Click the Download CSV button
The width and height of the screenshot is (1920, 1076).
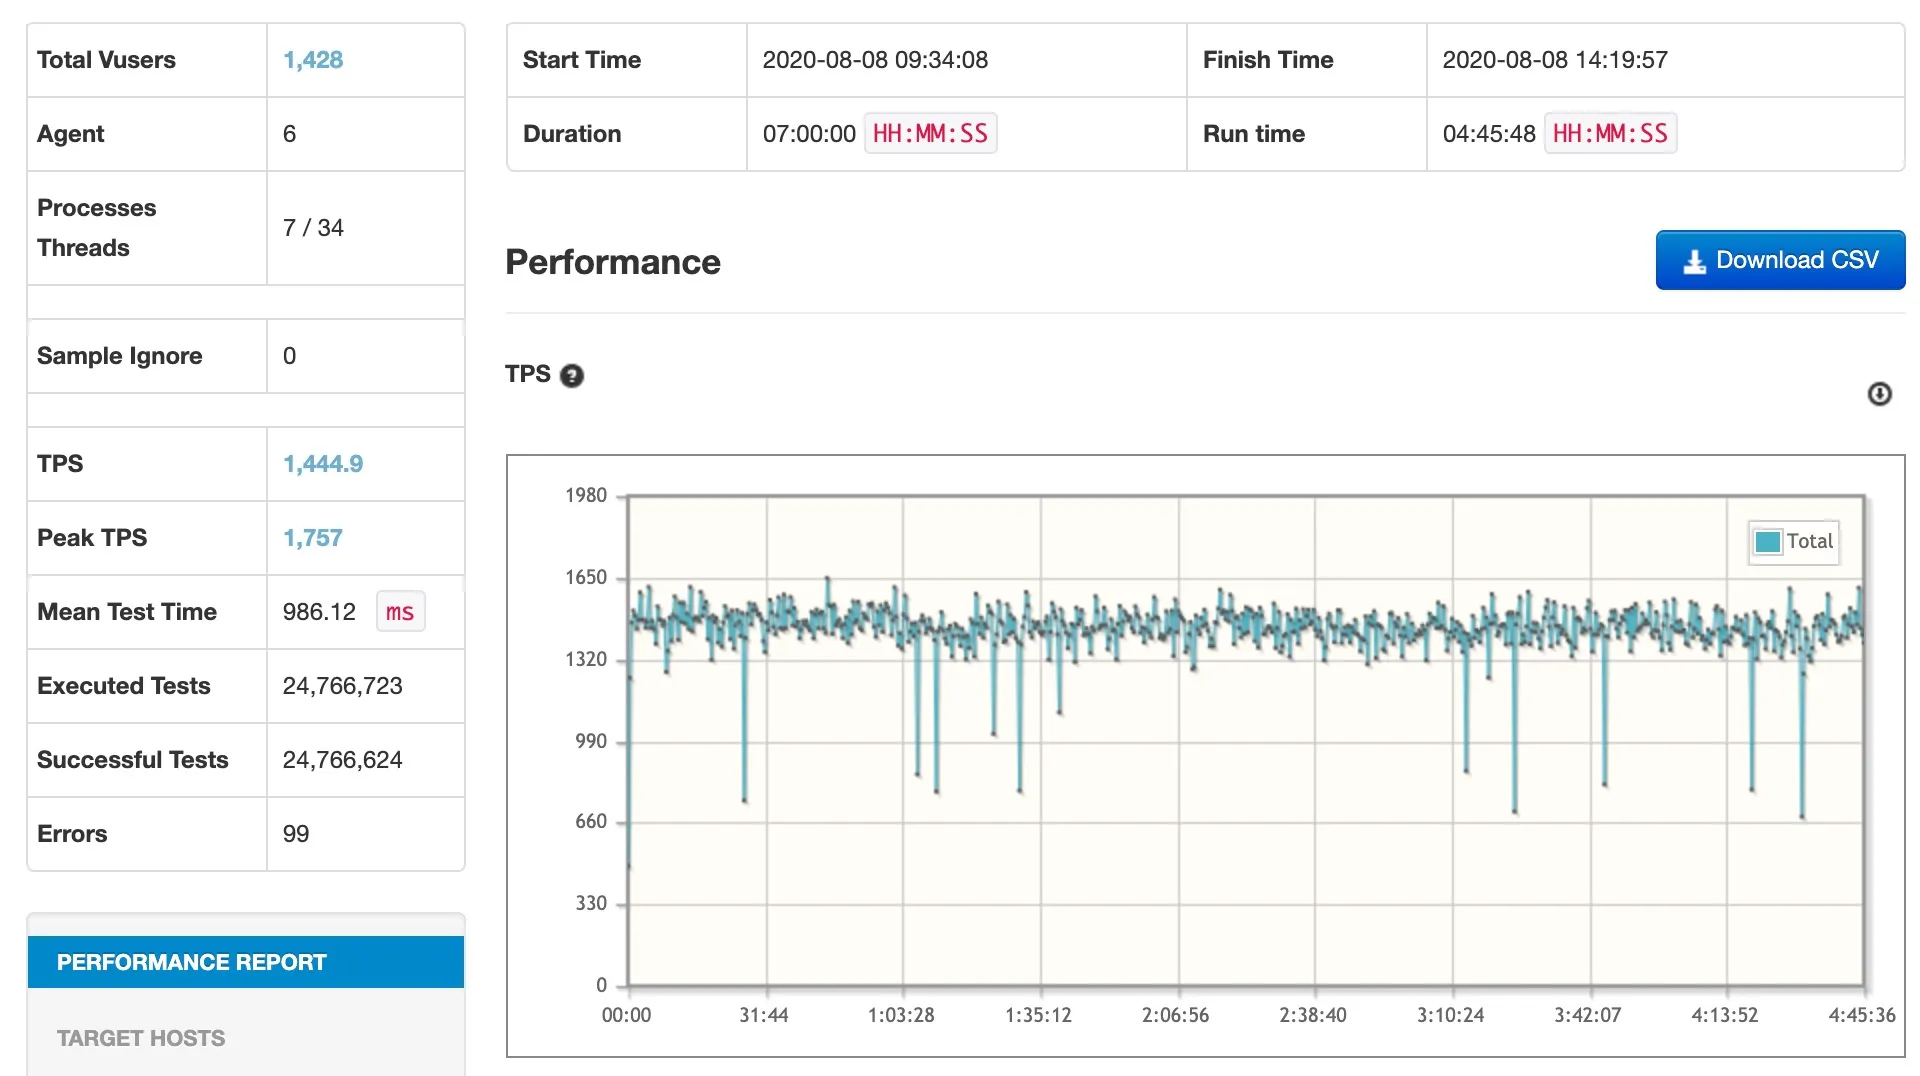(1780, 260)
